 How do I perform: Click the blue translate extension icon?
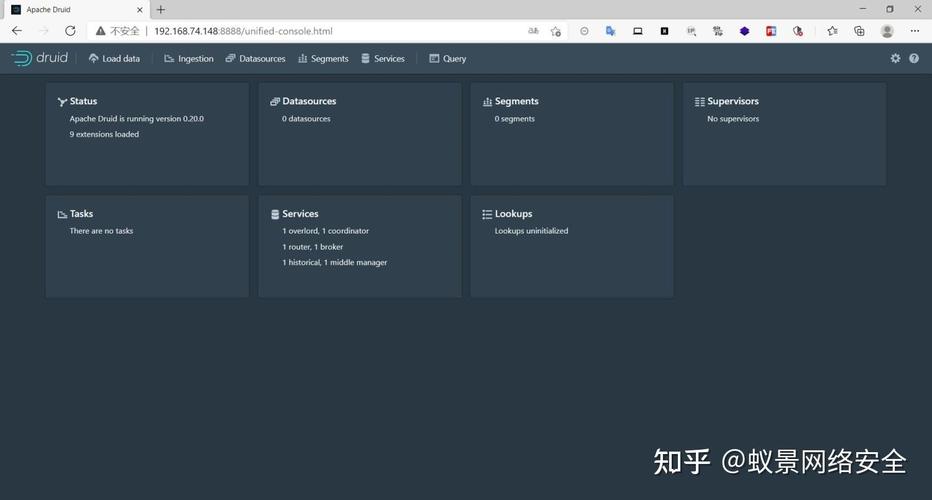(610, 31)
